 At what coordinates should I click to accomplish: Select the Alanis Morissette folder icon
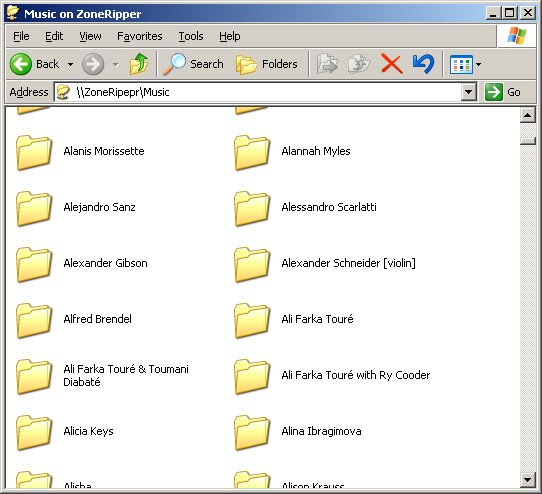pos(34,152)
